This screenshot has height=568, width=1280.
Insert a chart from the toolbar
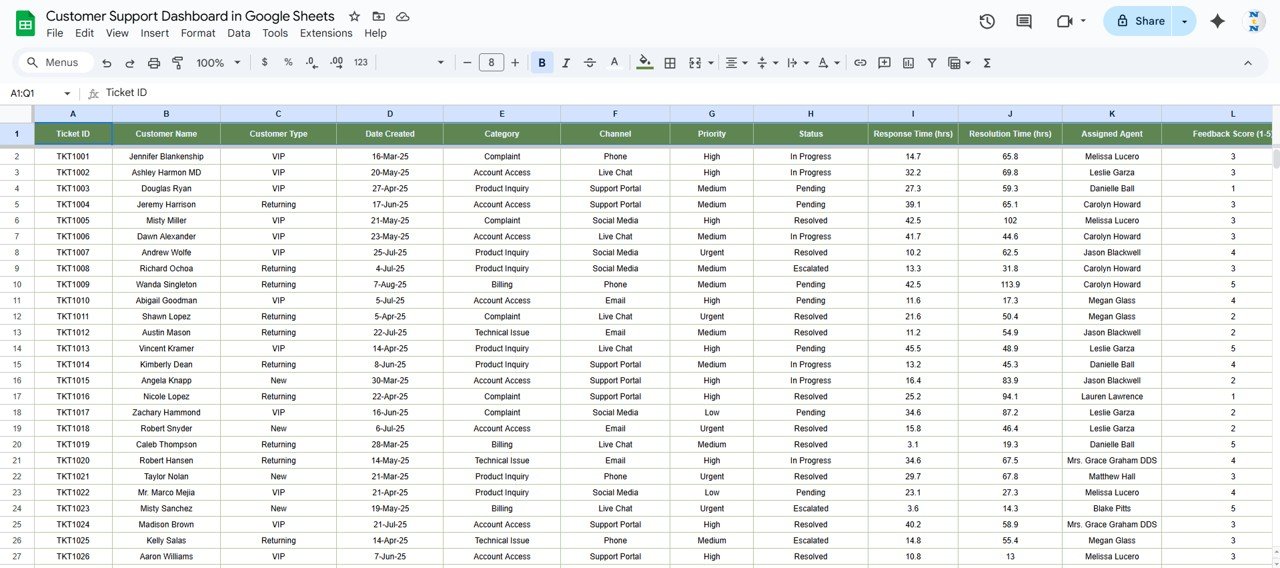[x=908, y=63]
